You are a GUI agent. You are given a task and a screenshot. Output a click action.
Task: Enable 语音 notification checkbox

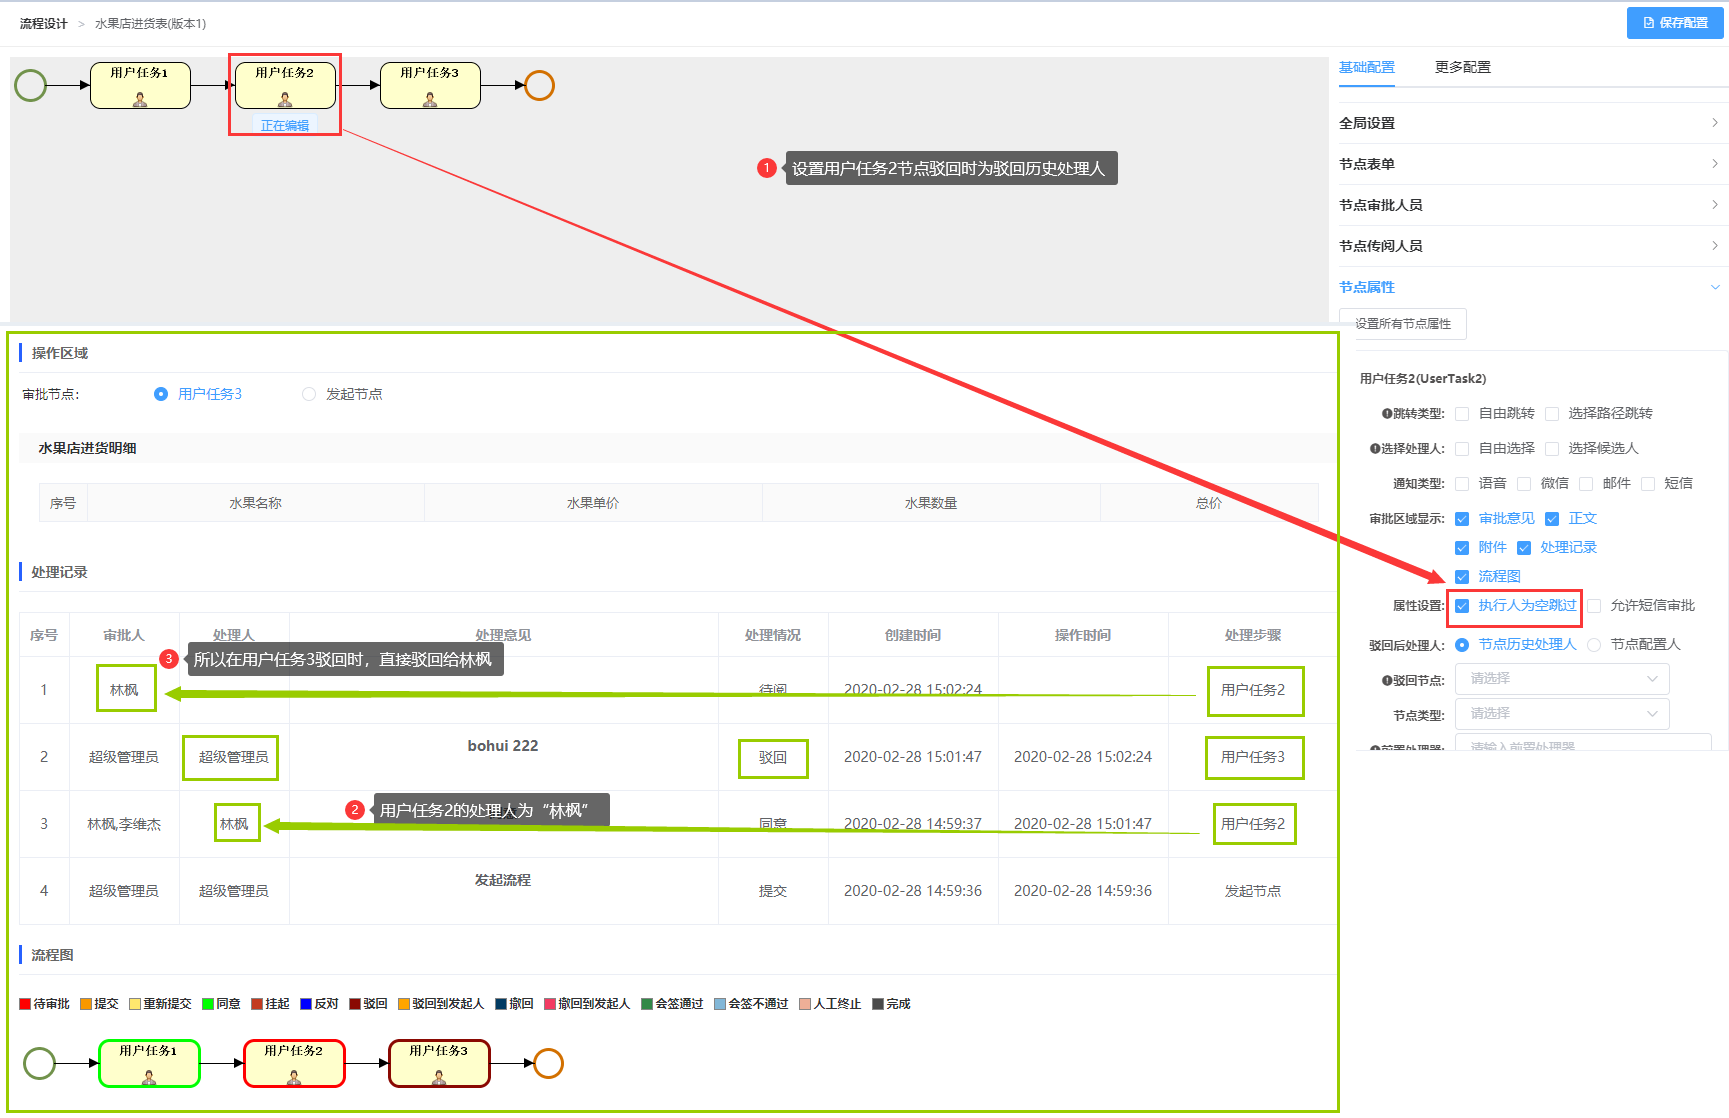point(1462,484)
